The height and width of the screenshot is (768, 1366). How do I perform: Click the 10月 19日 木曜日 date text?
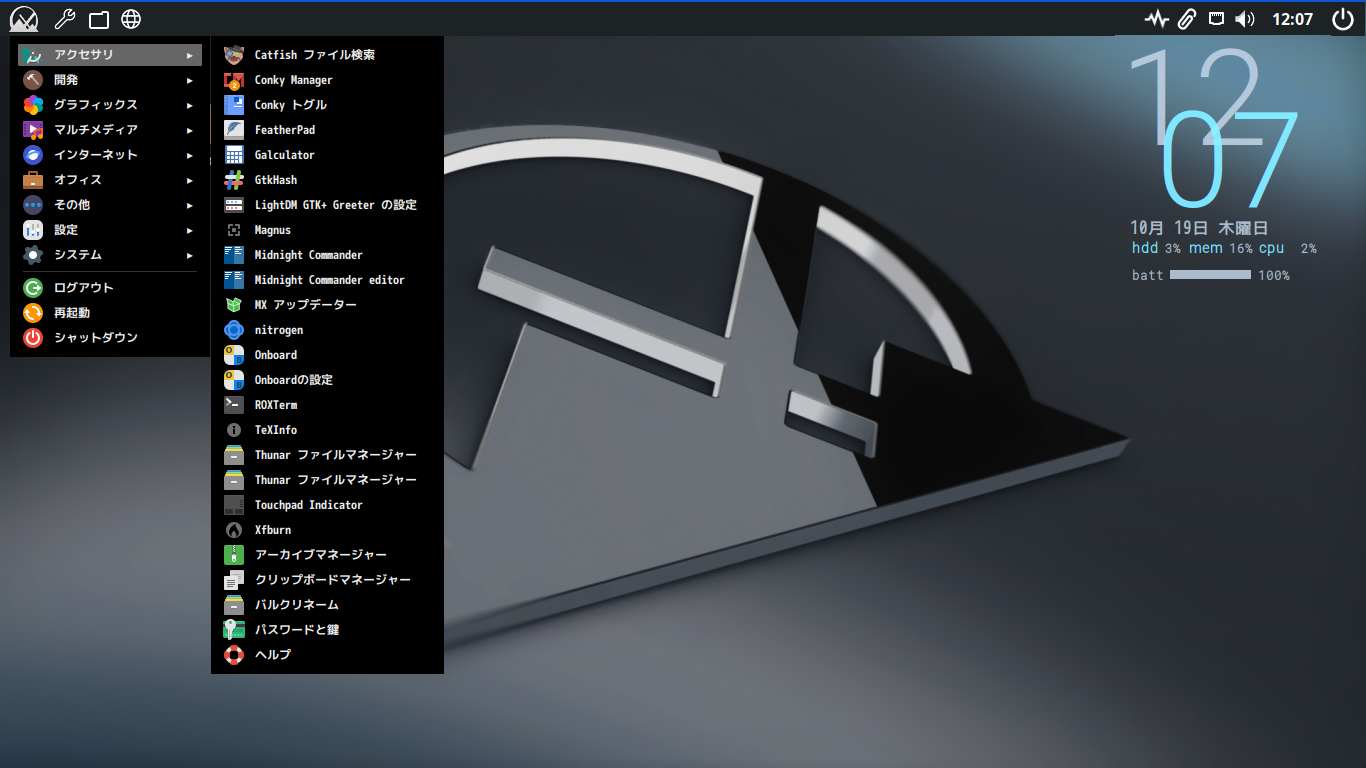tap(1199, 228)
